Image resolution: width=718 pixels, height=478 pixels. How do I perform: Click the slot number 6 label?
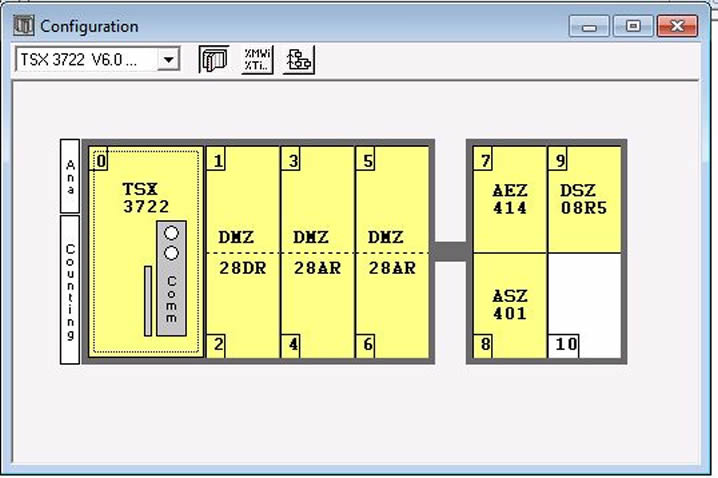(366, 345)
